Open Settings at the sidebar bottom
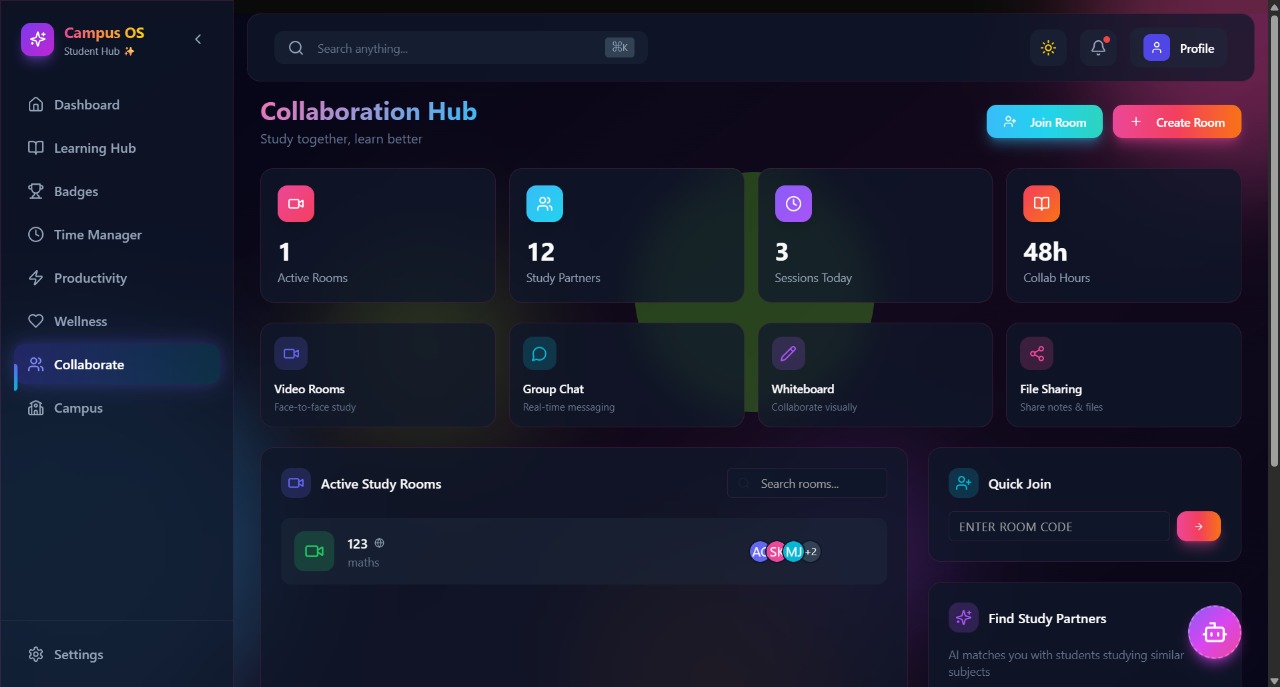Screen dimensions: 1280x687 tap(116, 654)
